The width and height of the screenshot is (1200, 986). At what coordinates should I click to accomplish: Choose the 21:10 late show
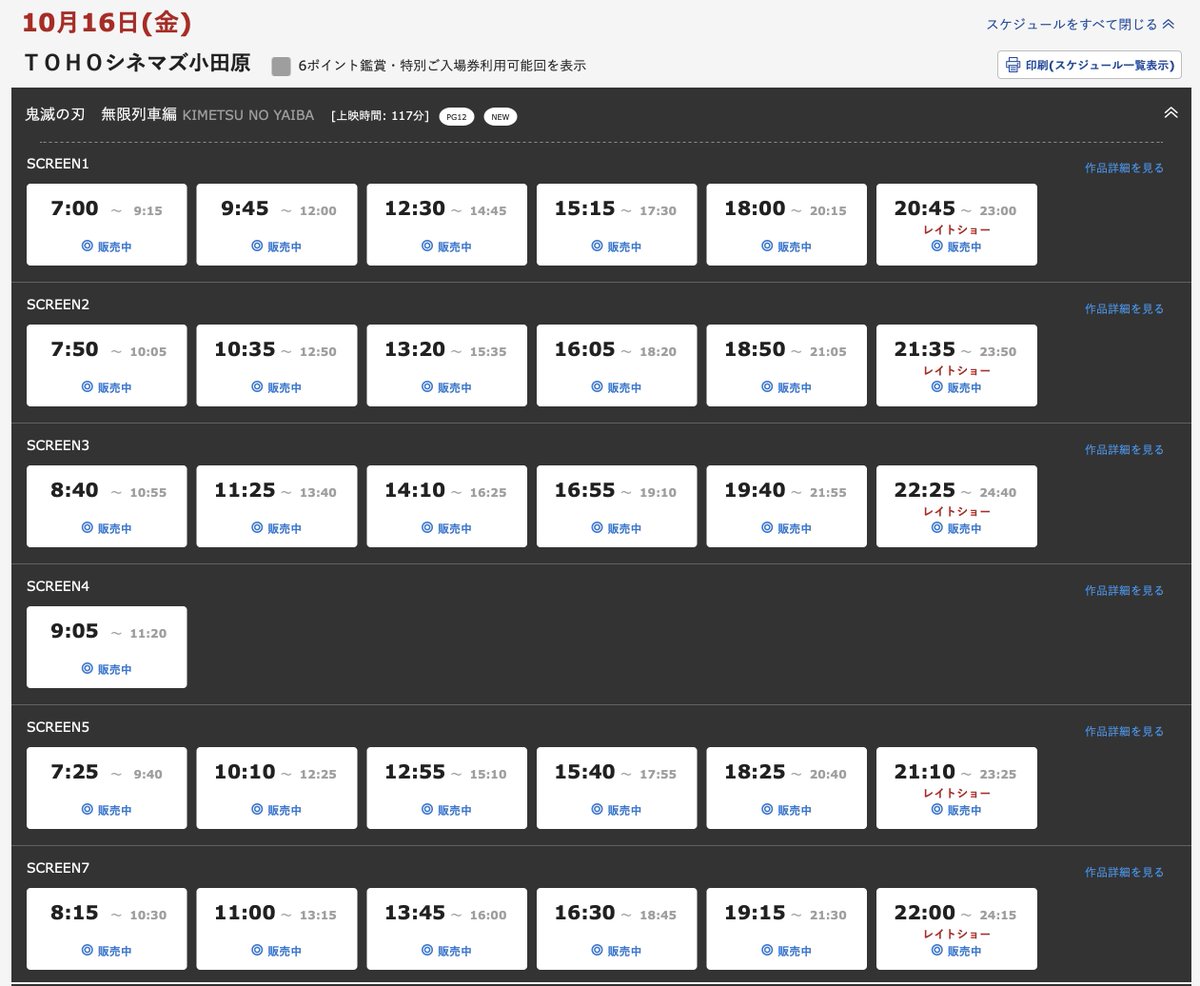point(957,789)
